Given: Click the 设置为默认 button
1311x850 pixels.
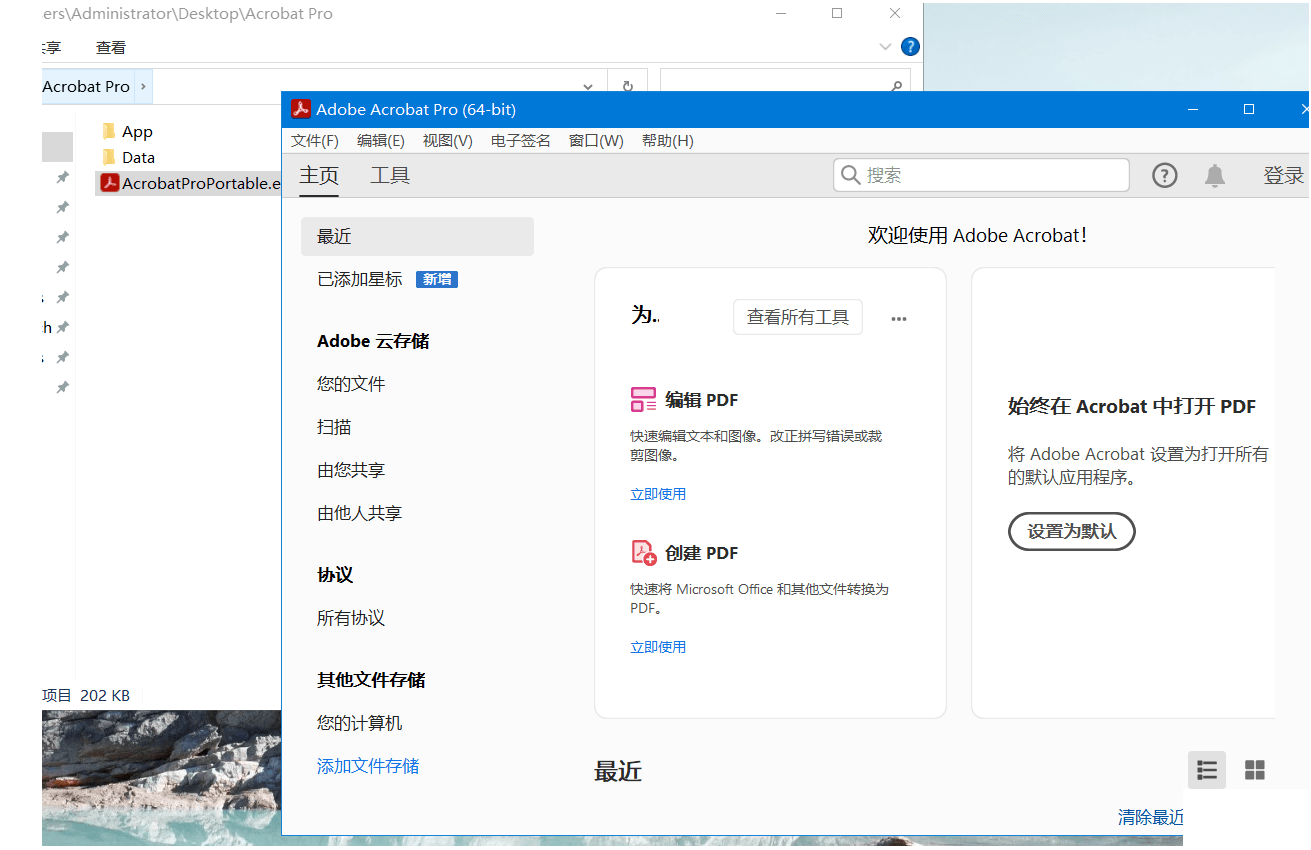Looking at the screenshot, I should click(x=1072, y=531).
